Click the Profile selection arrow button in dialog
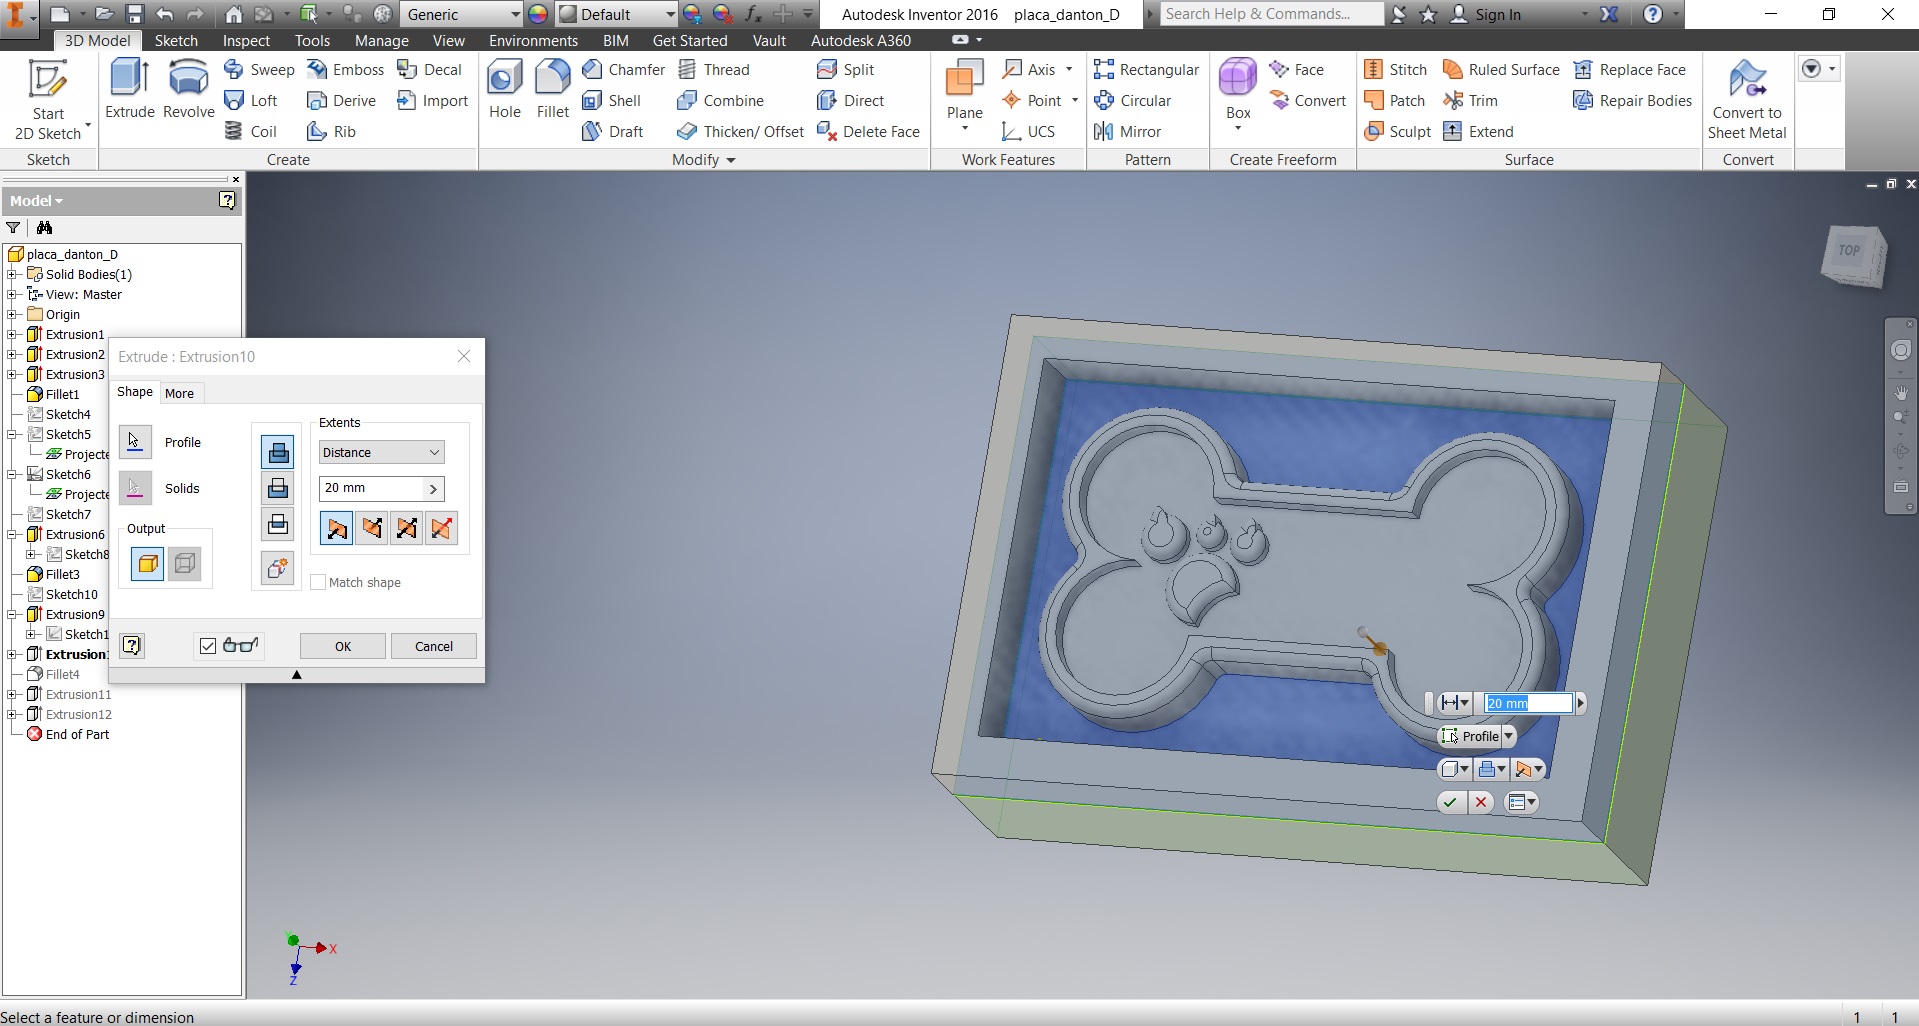This screenshot has height=1026, width=1919. pos(135,441)
